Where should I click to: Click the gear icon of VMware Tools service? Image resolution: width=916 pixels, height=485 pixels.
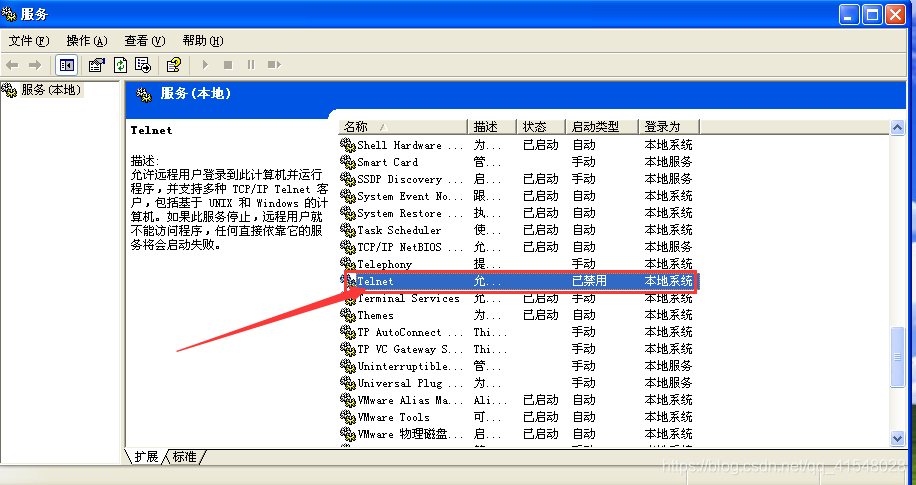click(348, 417)
